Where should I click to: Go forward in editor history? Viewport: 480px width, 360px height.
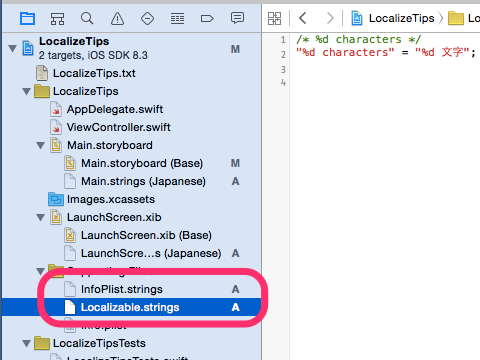pos(330,18)
